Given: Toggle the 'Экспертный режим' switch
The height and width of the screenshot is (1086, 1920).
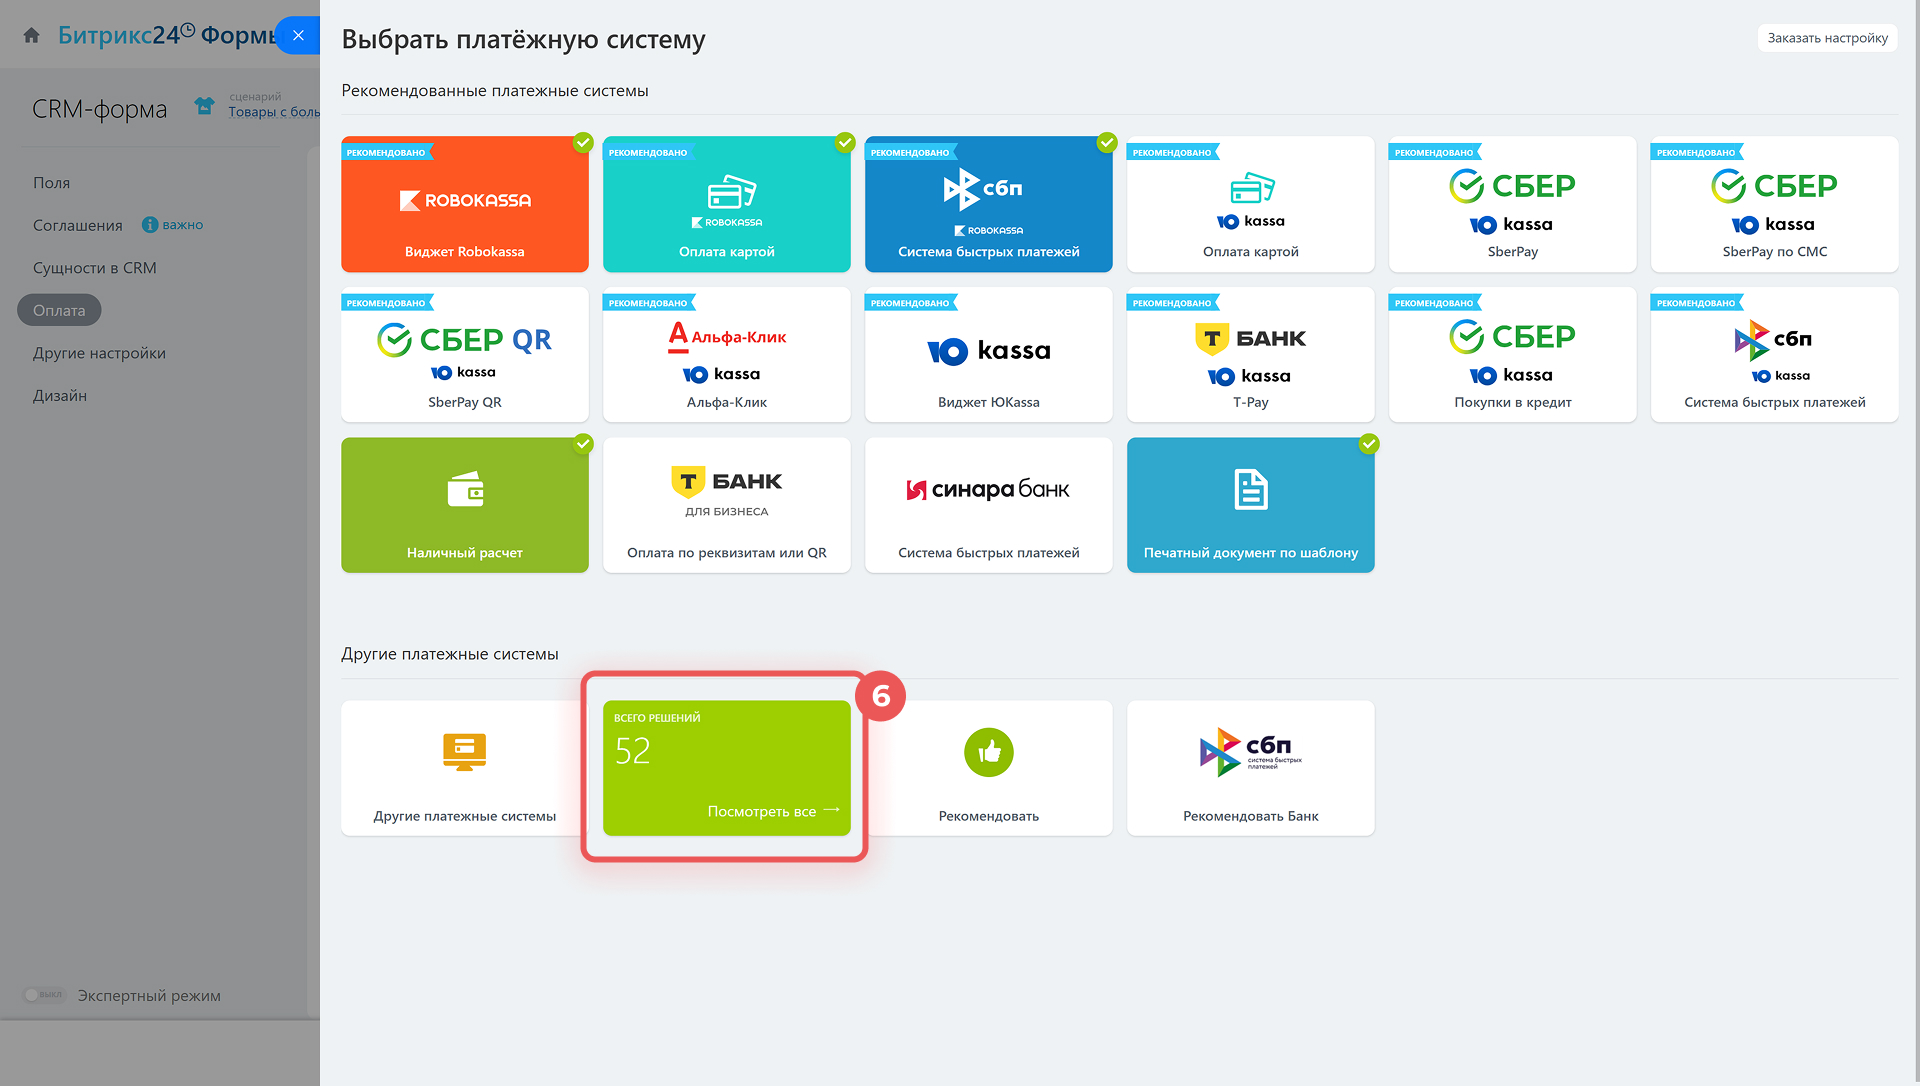Looking at the screenshot, I should pyautogui.click(x=44, y=995).
